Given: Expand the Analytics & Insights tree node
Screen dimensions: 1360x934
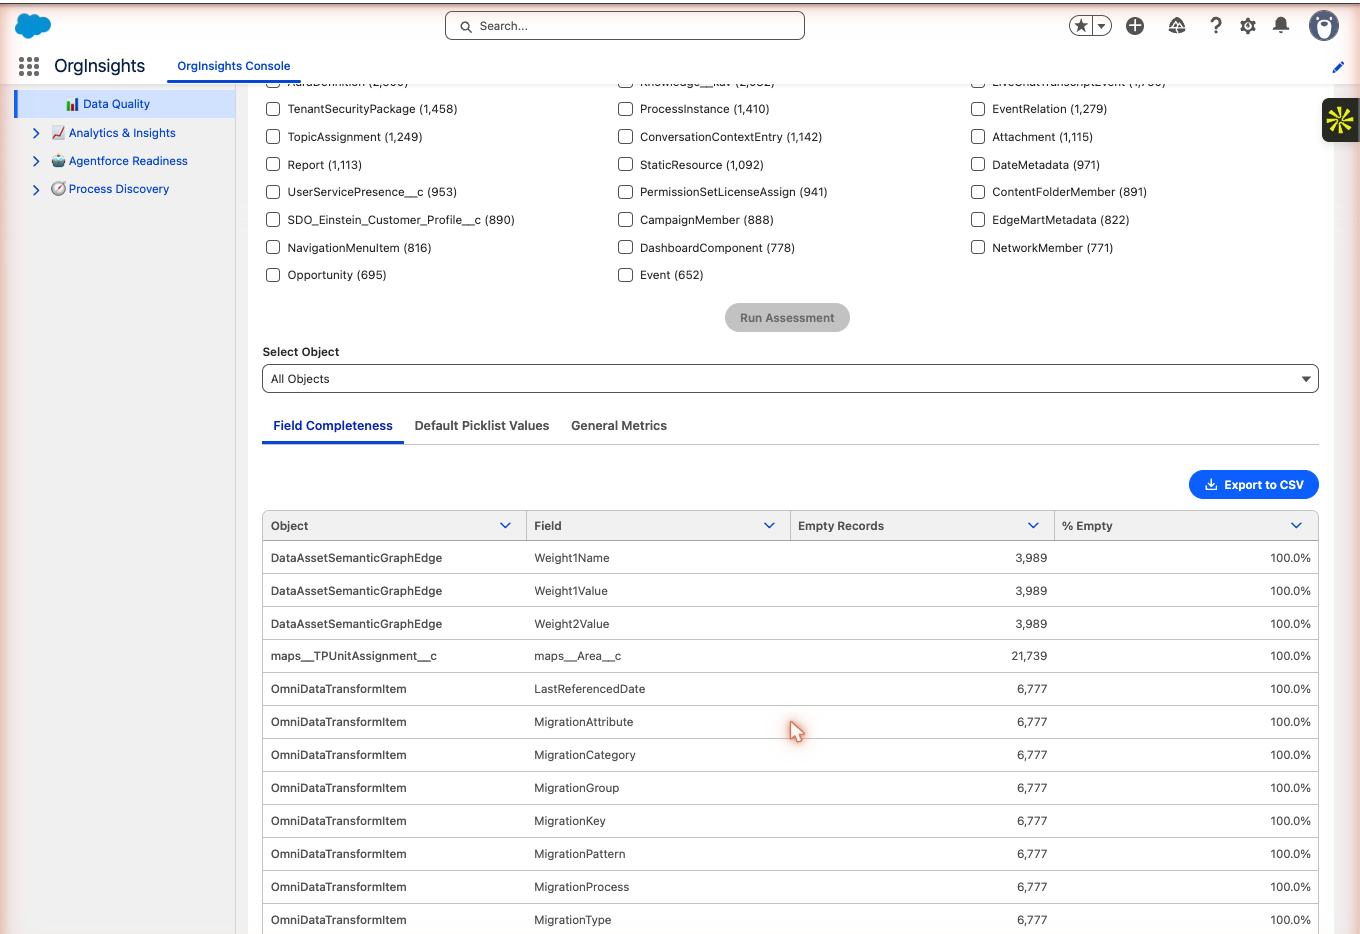Looking at the screenshot, I should point(36,133).
